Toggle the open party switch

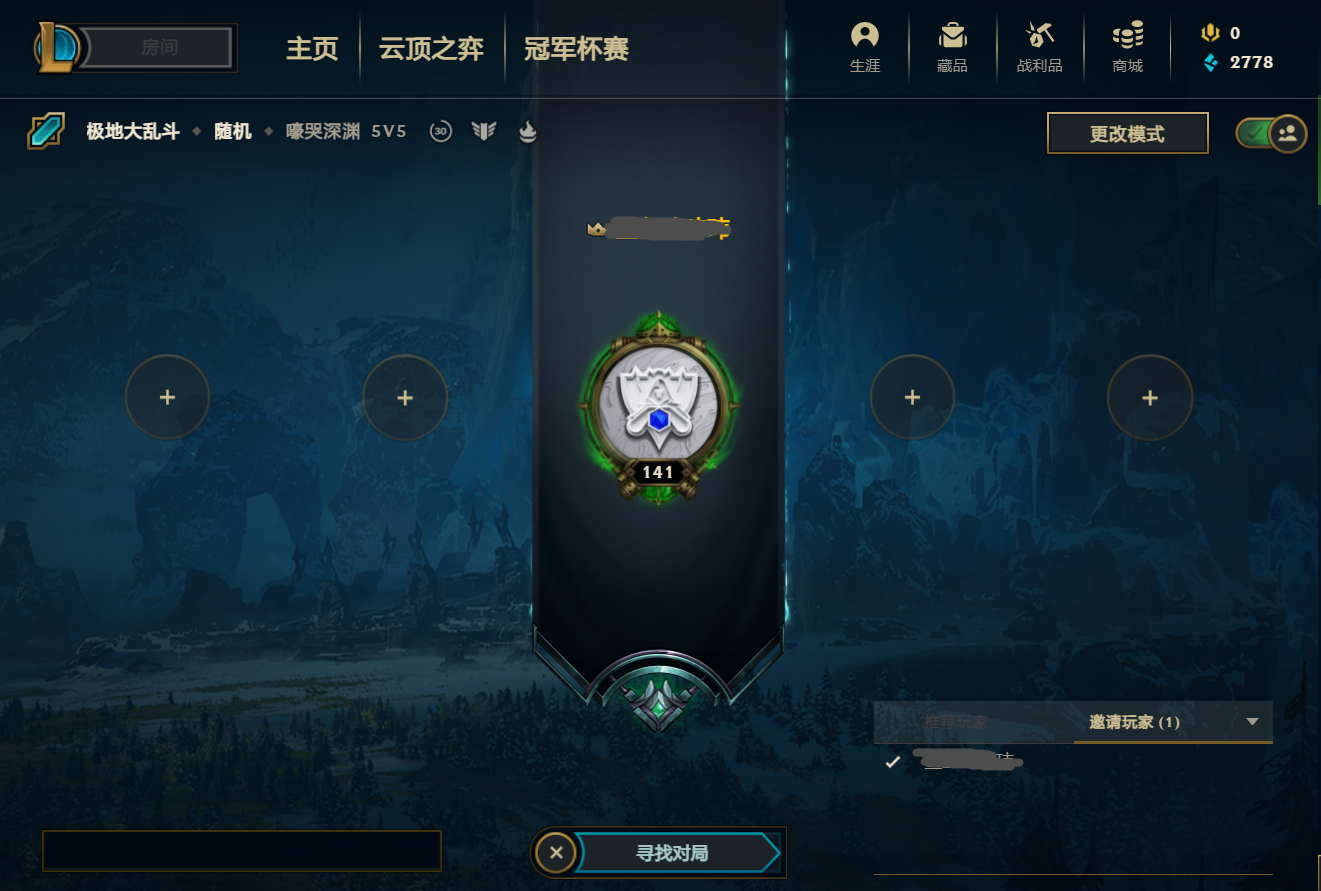pyautogui.click(x=1271, y=132)
